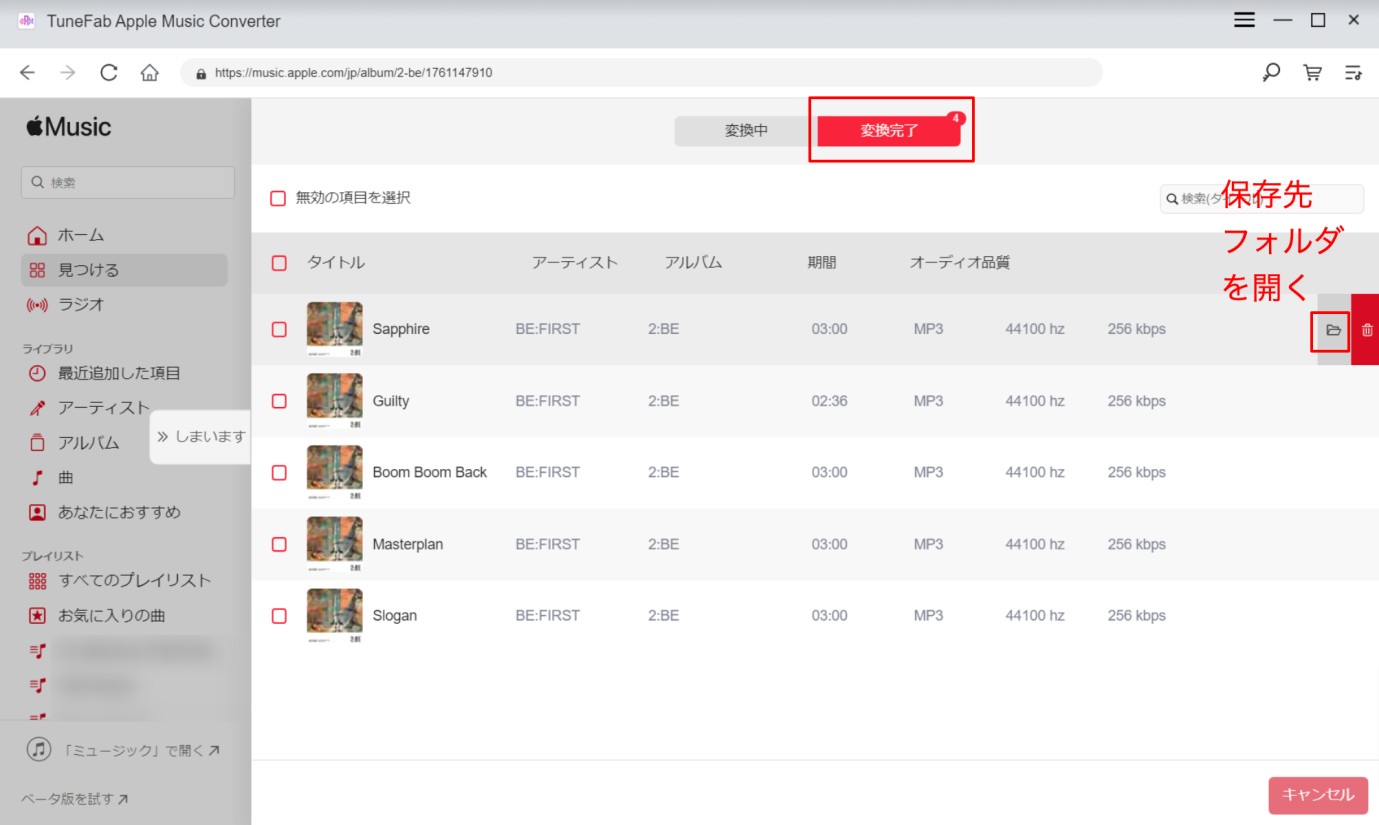Click the TuneFab app icon in title bar
Screen dimensions: 1379x825
point(26,21)
